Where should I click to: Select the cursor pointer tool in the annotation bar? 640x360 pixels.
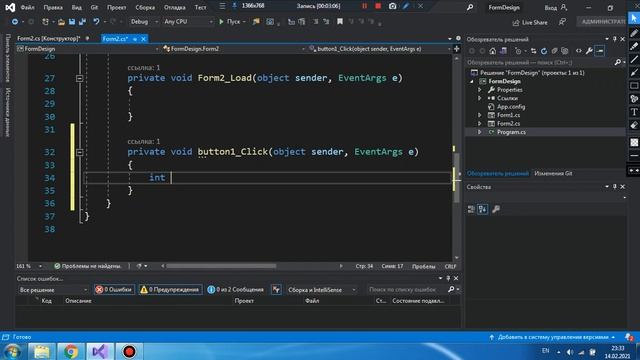click(x=634, y=18)
